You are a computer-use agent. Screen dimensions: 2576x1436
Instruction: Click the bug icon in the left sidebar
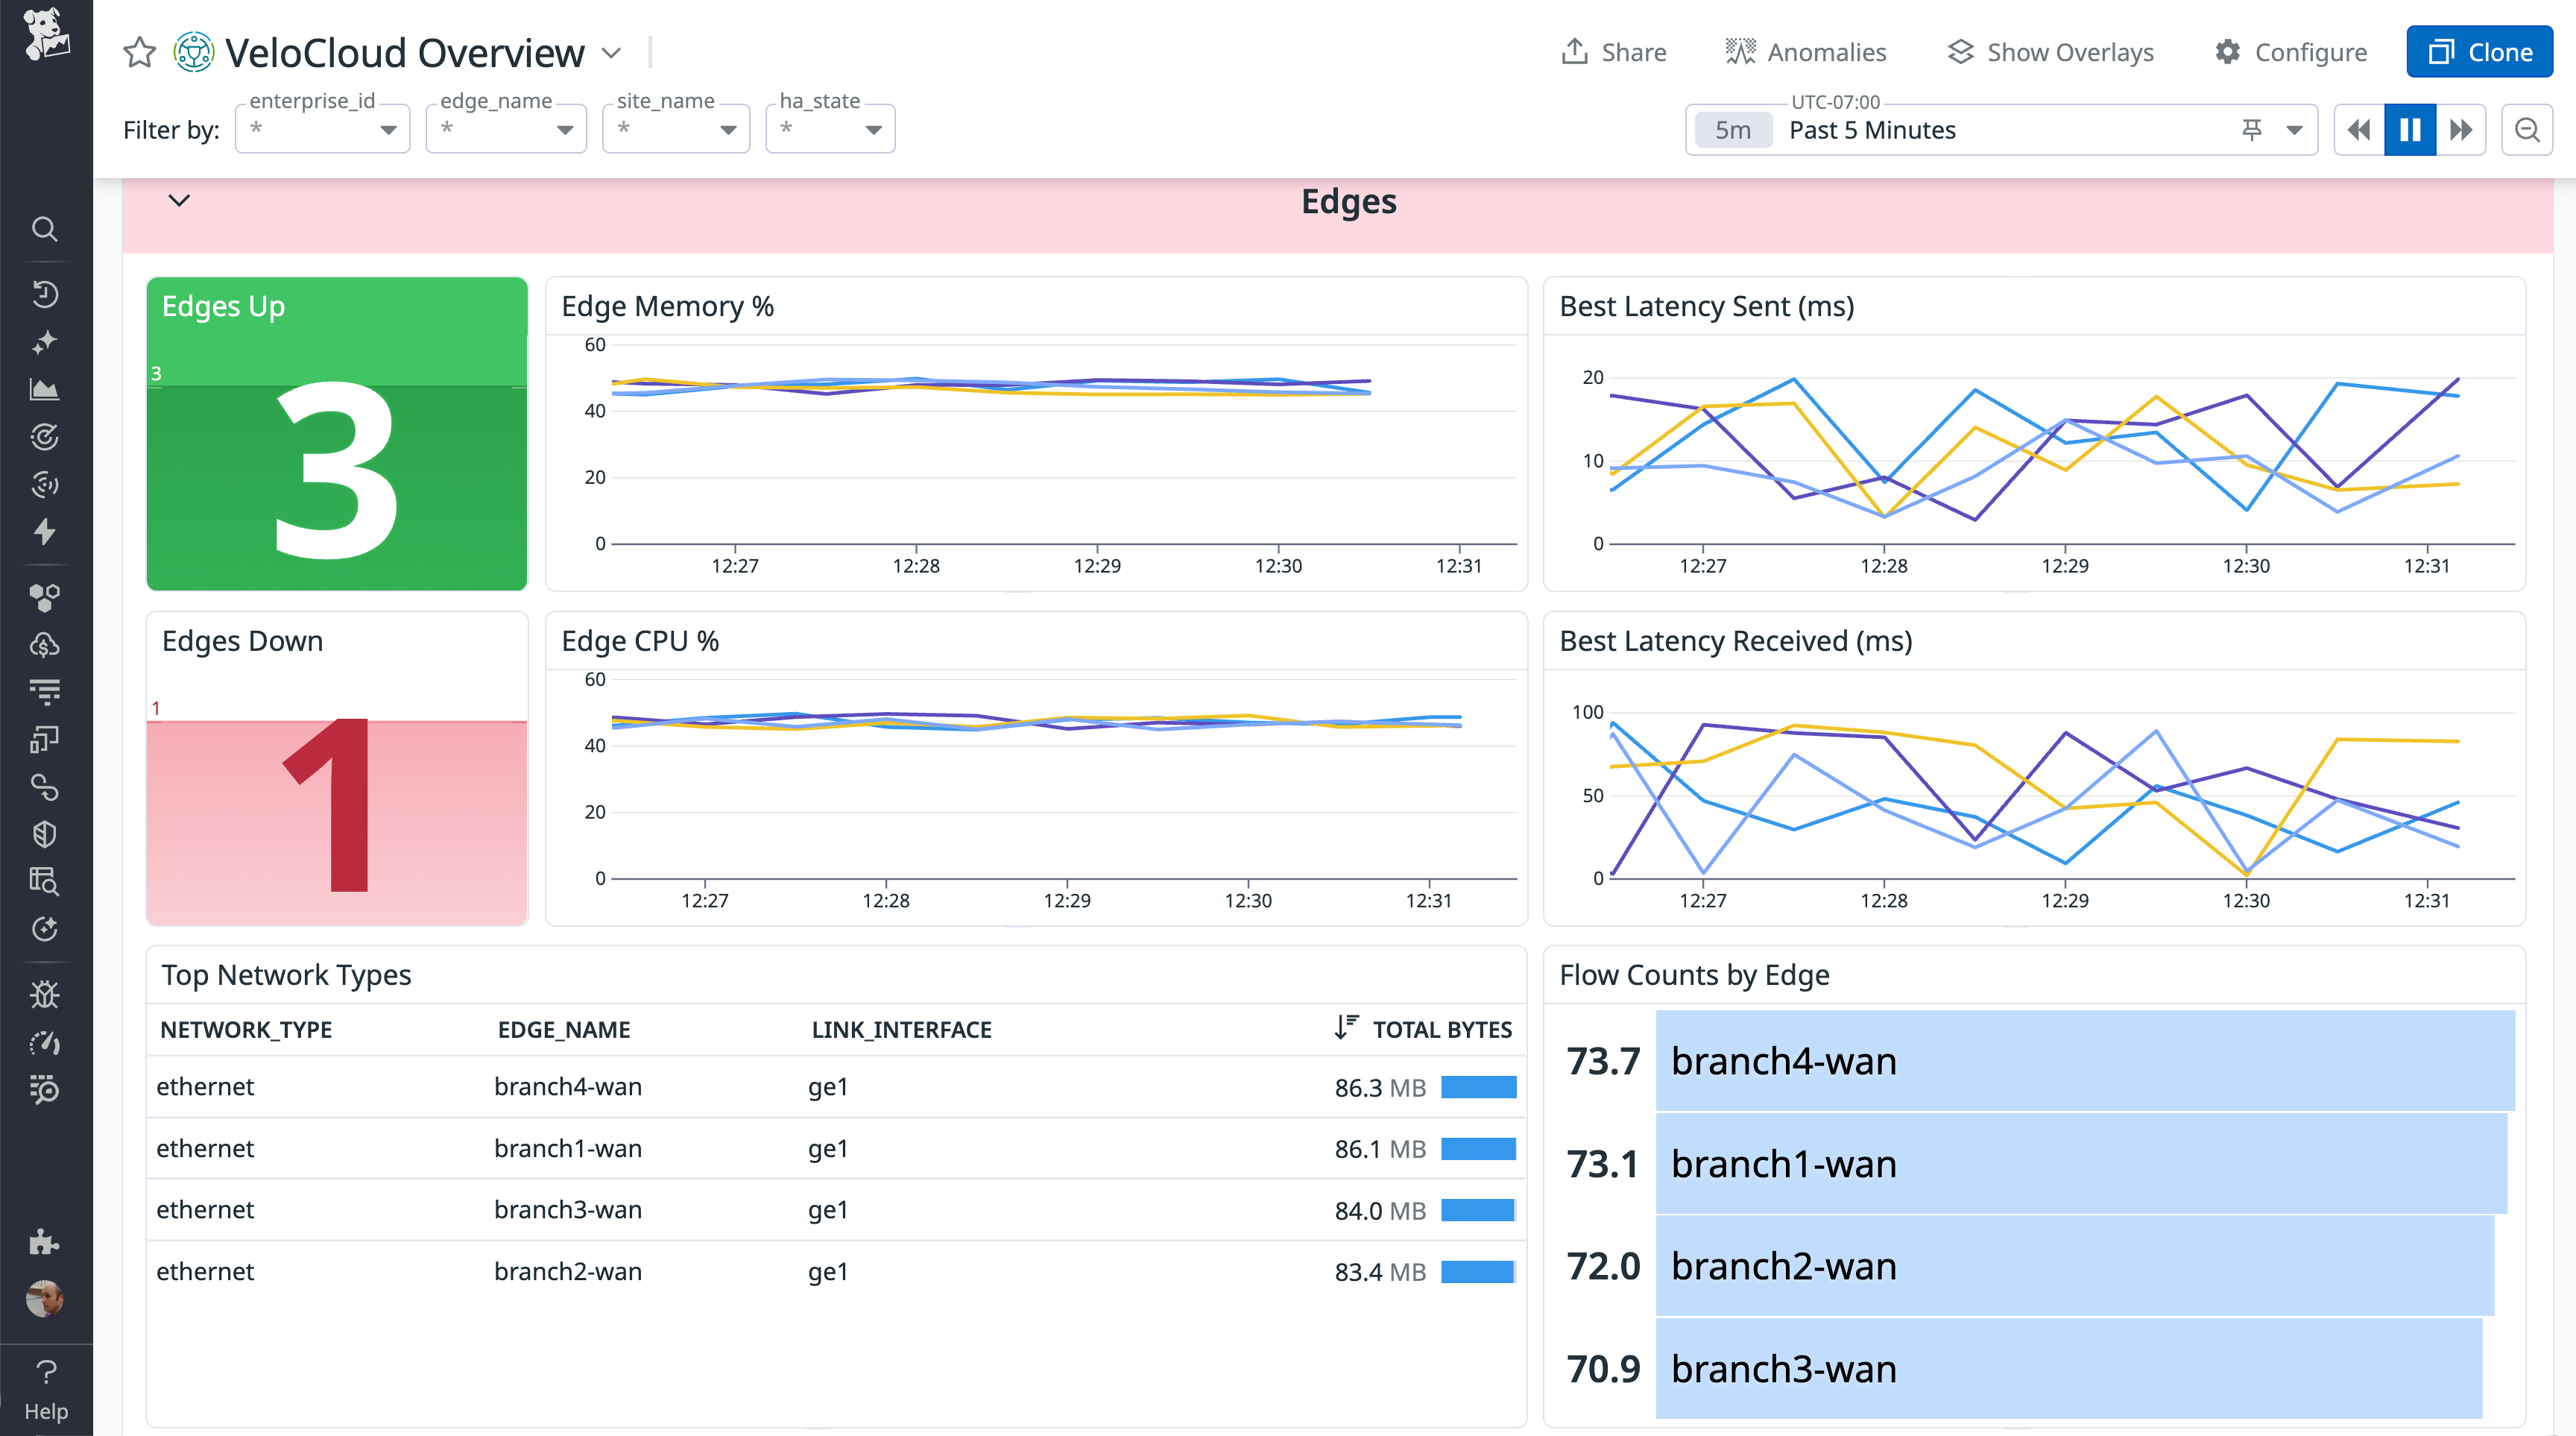pyautogui.click(x=45, y=993)
